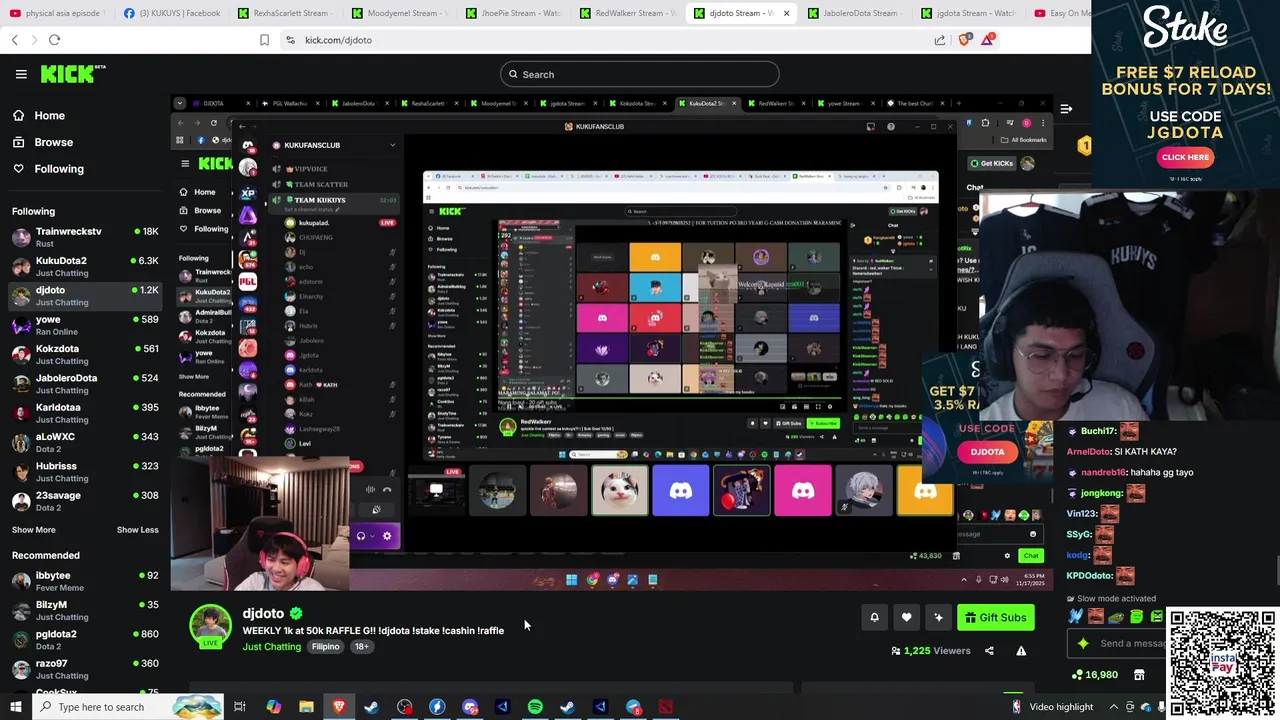The image size is (1280, 720).
Task: Click the KICK logo
Action: click(x=72, y=74)
